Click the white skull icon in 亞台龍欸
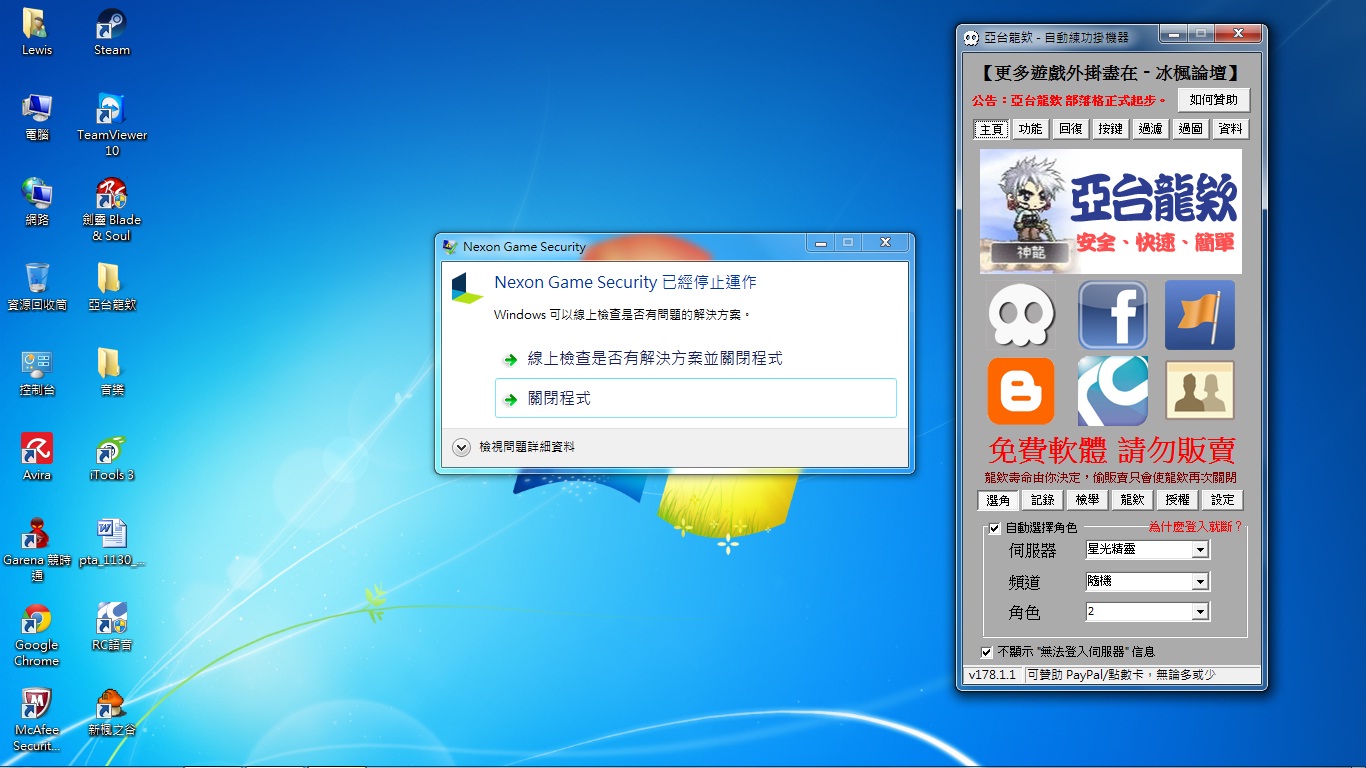Image resolution: width=1366 pixels, height=768 pixels. coord(1021,315)
